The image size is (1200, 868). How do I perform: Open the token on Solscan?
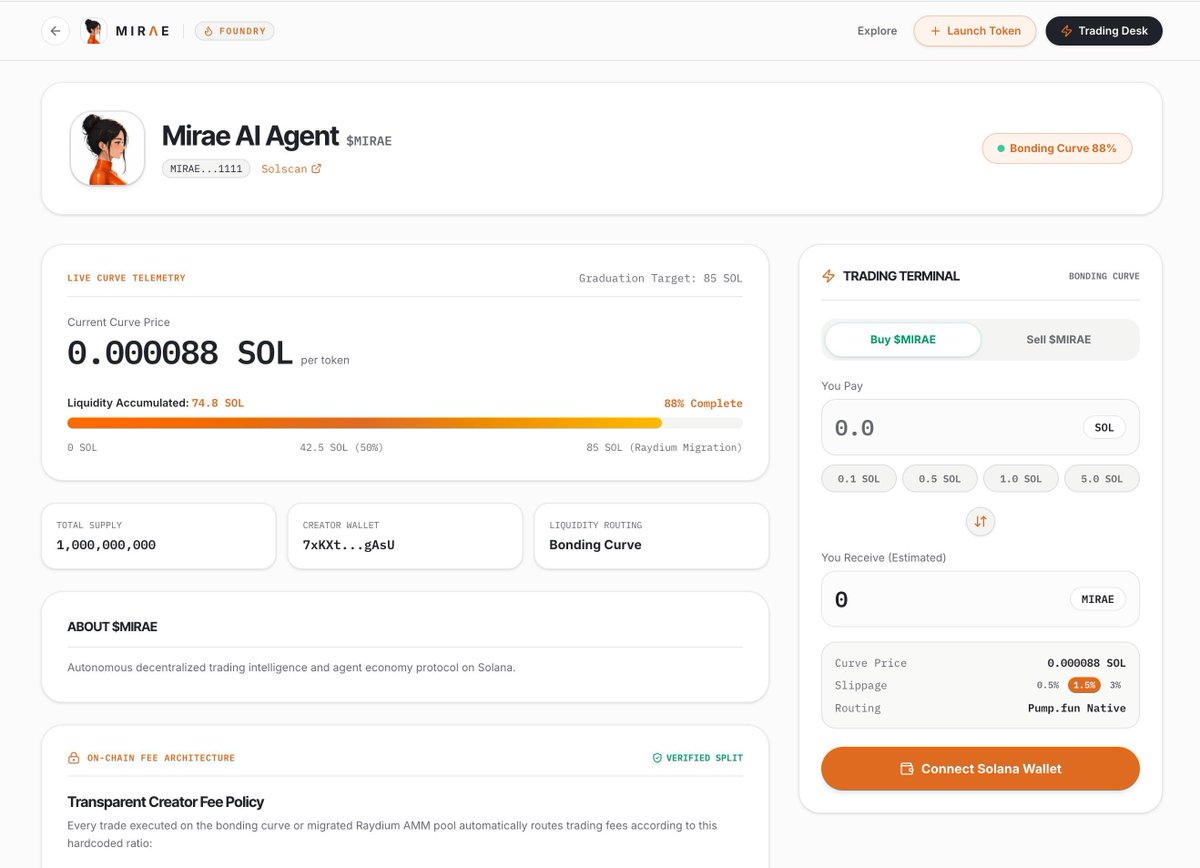[x=291, y=169]
